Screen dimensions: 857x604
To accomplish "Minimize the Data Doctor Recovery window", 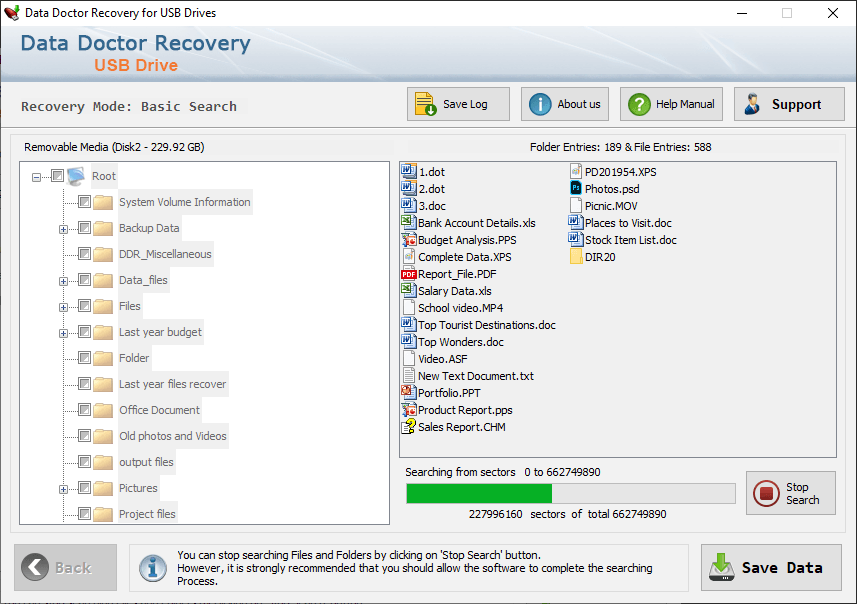I will pyautogui.click(x=742, y=13).
